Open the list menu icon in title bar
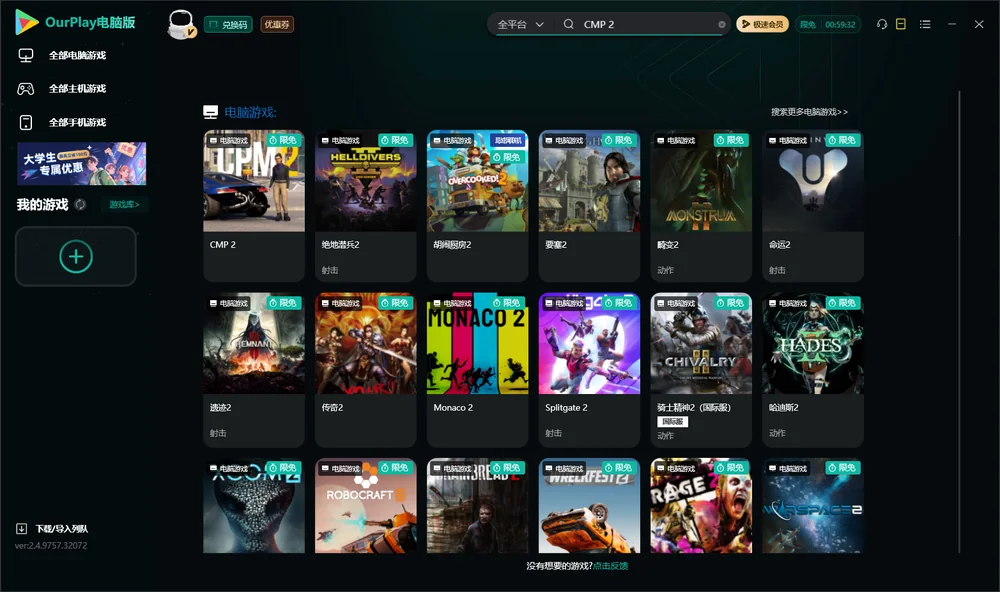 point(925,24)
